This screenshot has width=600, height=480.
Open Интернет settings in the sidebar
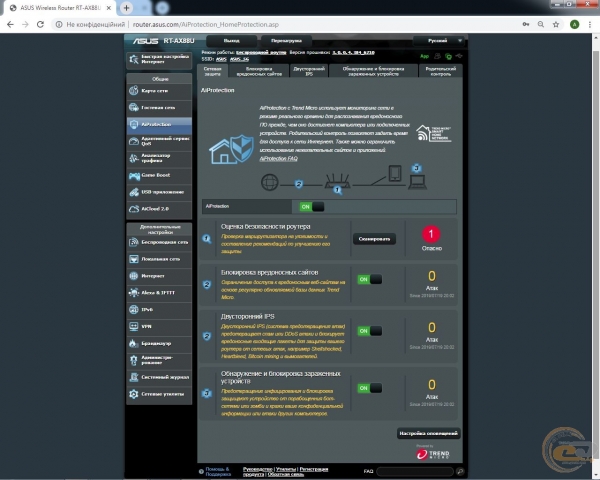click(159, 276)
